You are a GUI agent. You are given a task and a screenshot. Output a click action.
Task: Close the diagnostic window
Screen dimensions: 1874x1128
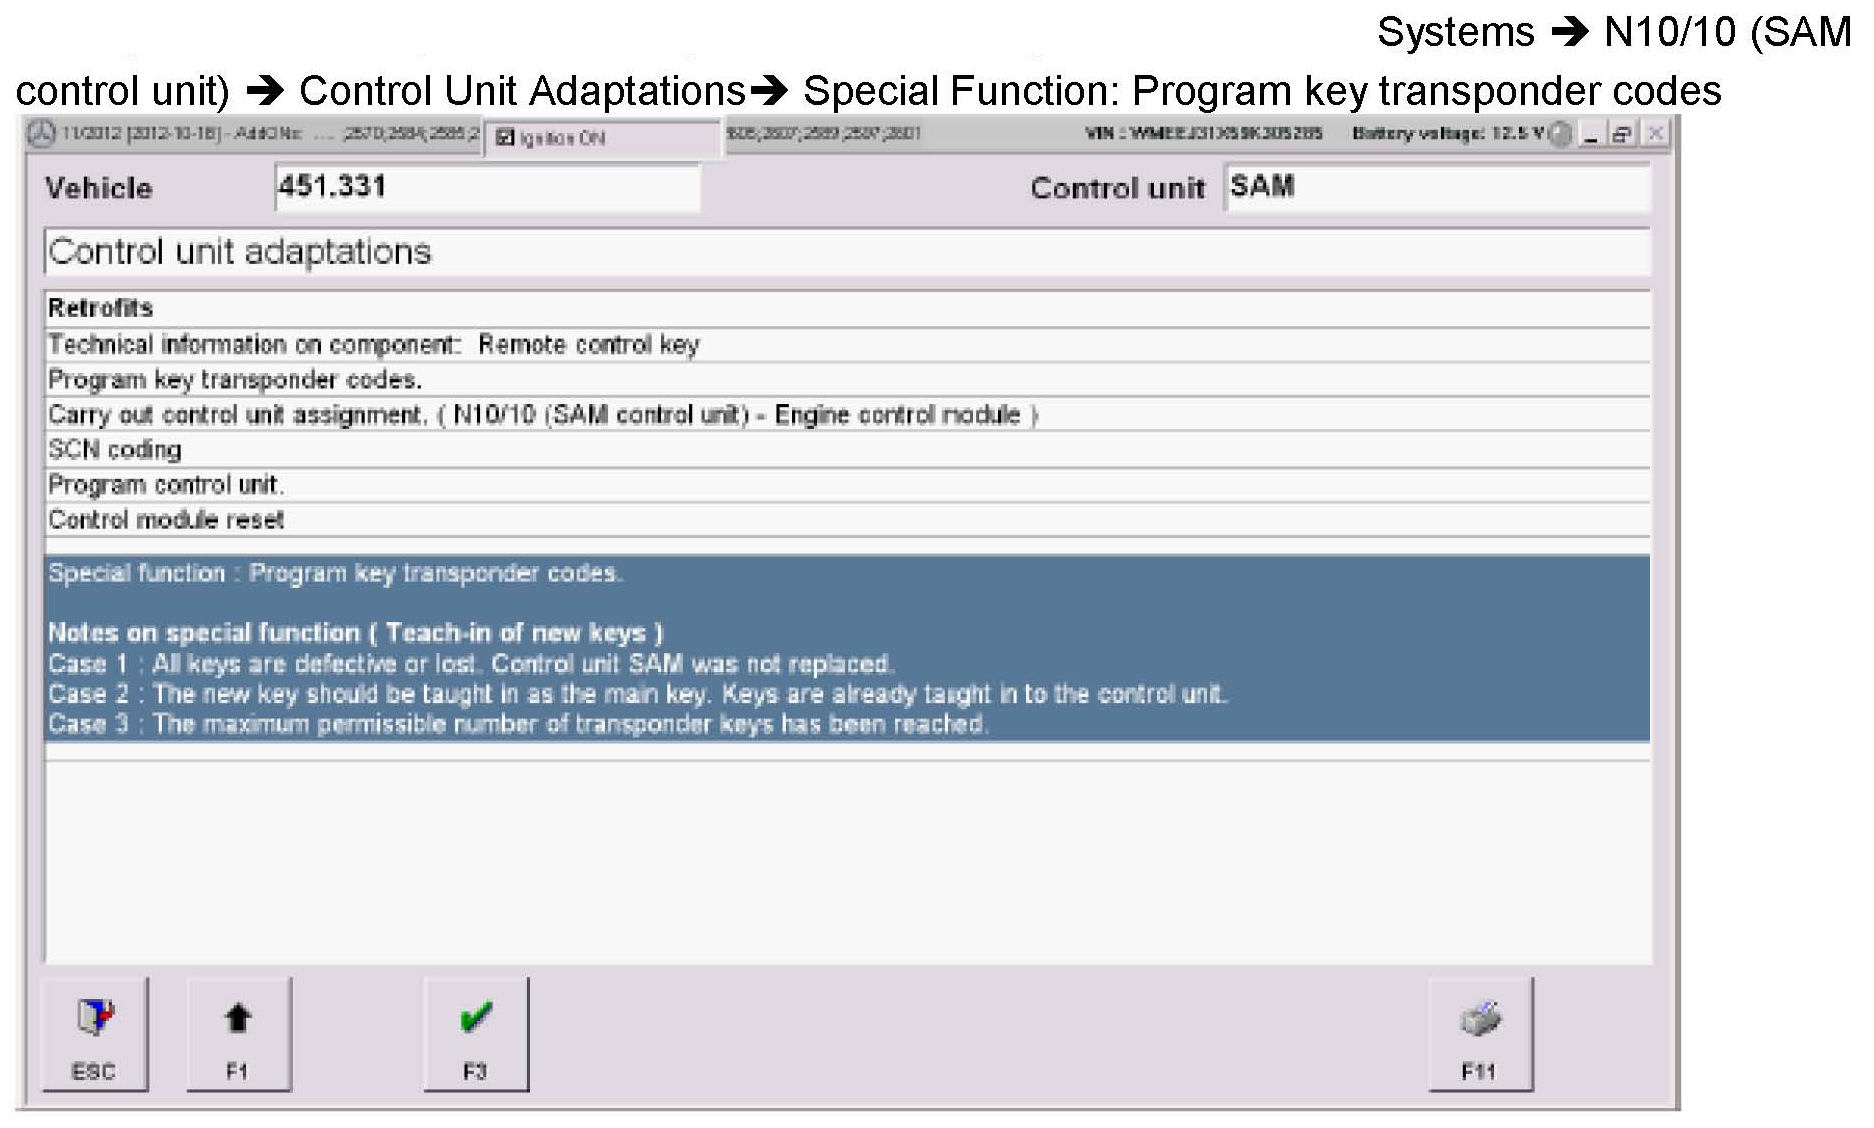point(1656,134)
